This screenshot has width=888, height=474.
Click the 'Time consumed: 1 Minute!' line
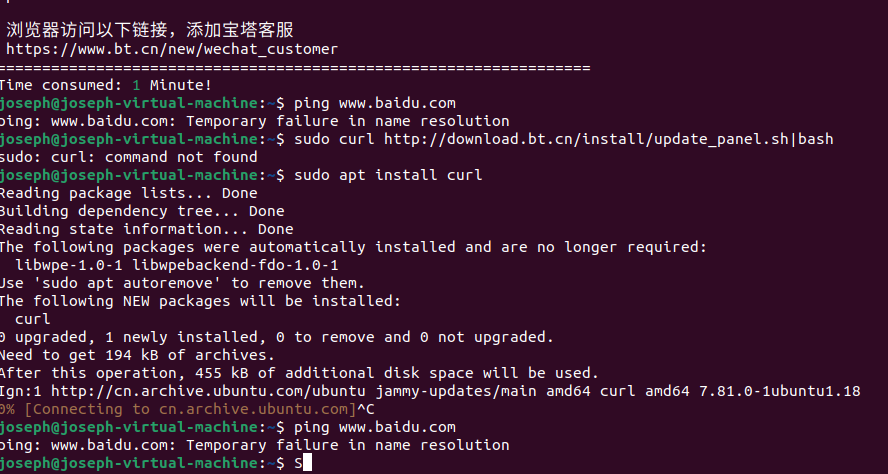pos(105,86)
